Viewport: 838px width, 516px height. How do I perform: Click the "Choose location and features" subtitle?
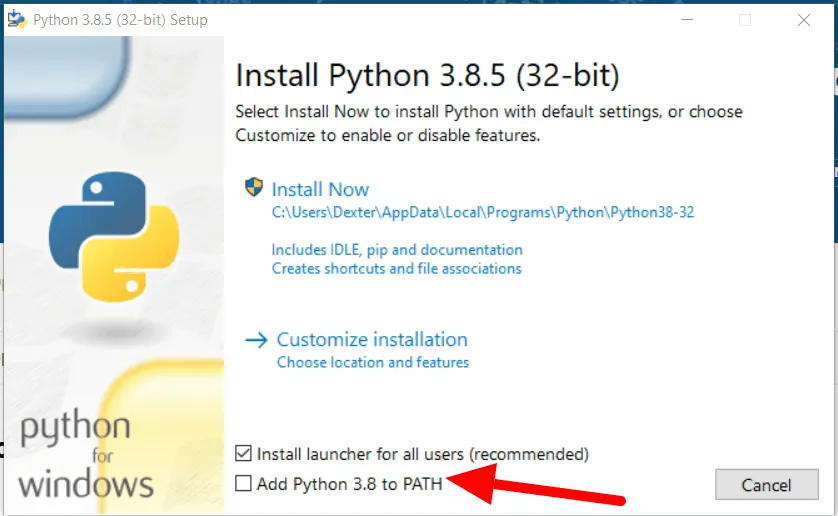(x=372, y=362)
